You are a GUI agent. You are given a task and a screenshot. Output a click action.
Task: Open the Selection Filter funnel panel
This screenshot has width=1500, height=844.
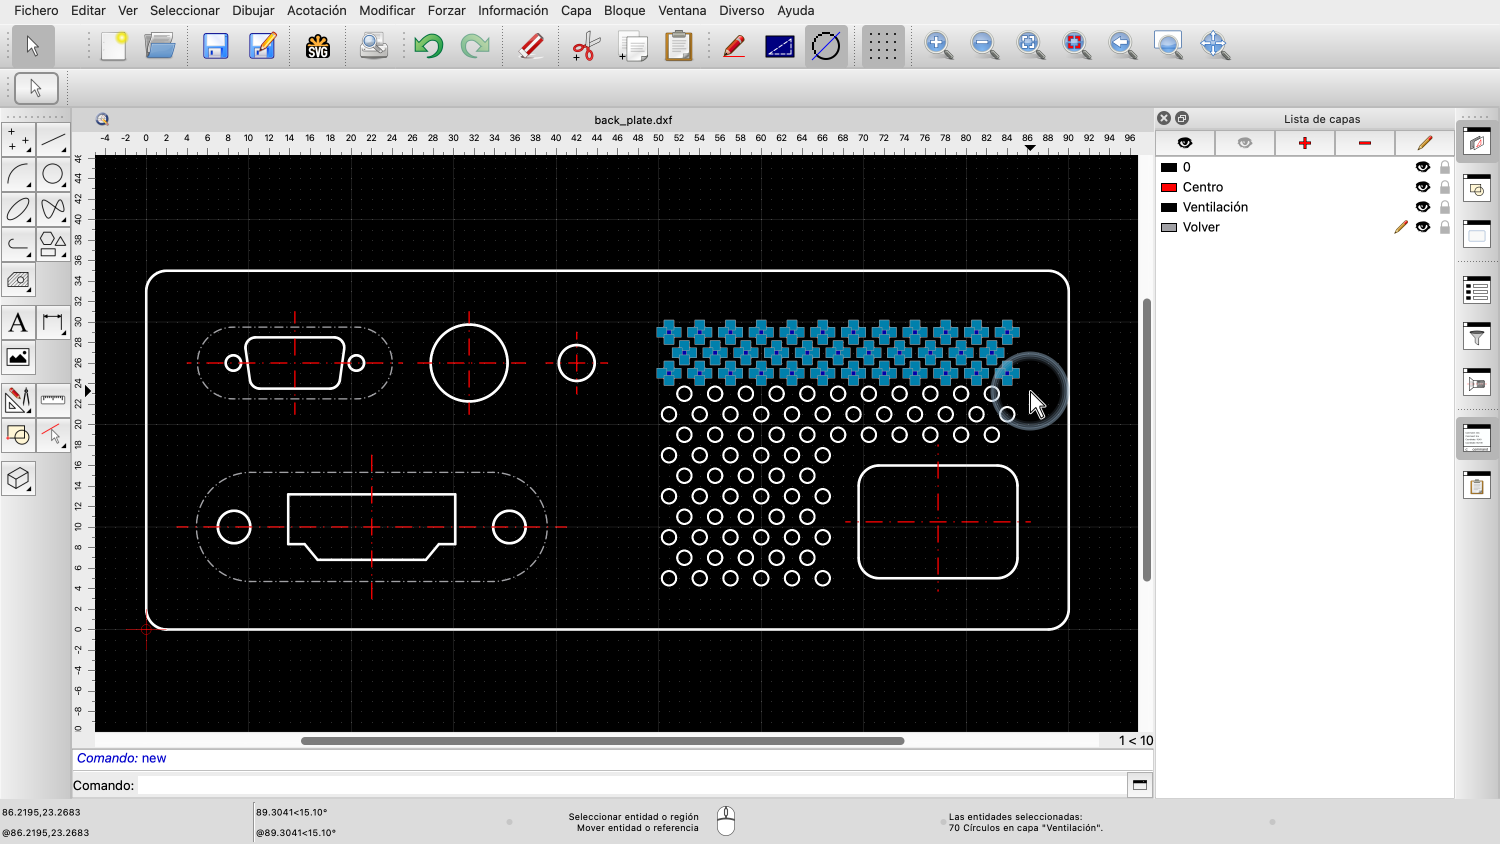coord(1477,337)
